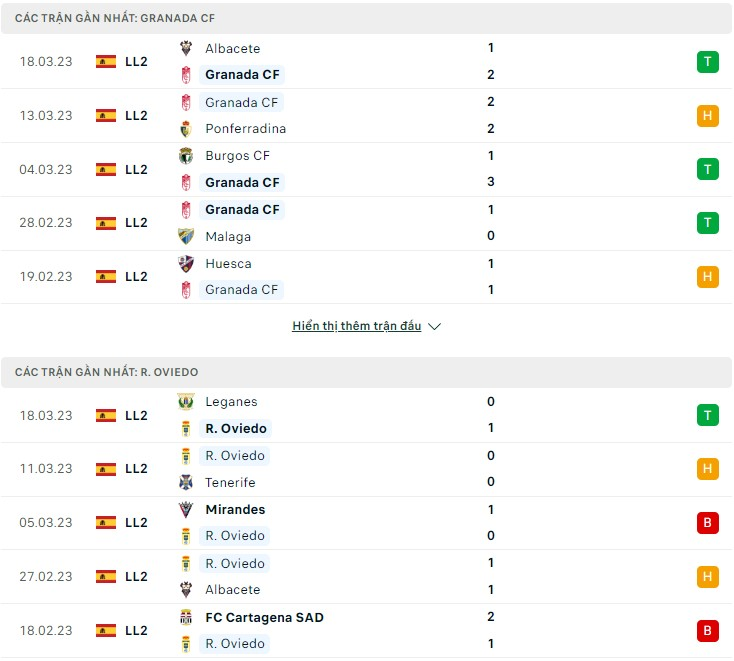734x661 pixels.
Task: Expand more matches with the chevron arrow
Action: (x=434, y=326)
